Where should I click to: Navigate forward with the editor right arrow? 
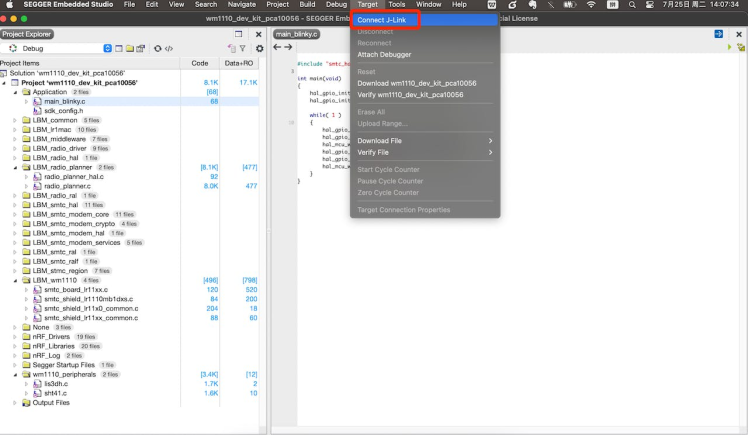tap(288, 47)
